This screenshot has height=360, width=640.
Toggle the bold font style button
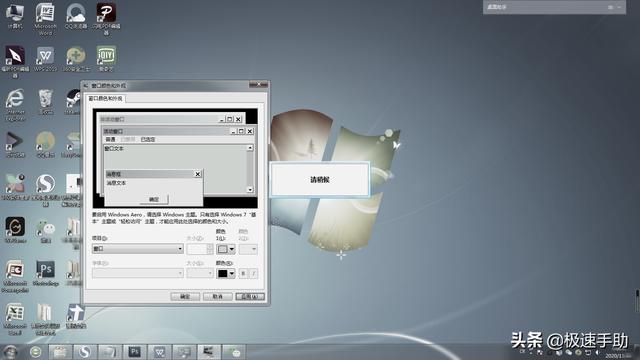pos(243,273)
